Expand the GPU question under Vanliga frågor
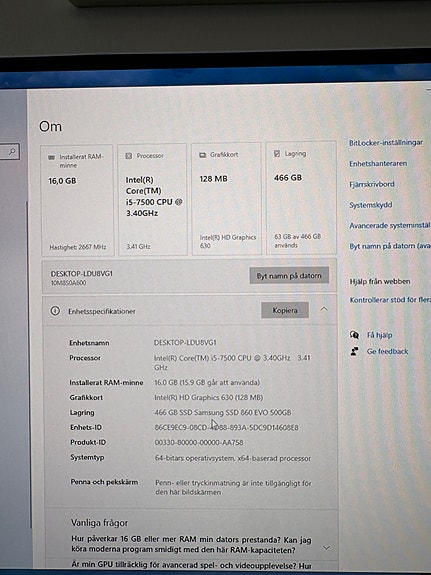 [191, 566]
